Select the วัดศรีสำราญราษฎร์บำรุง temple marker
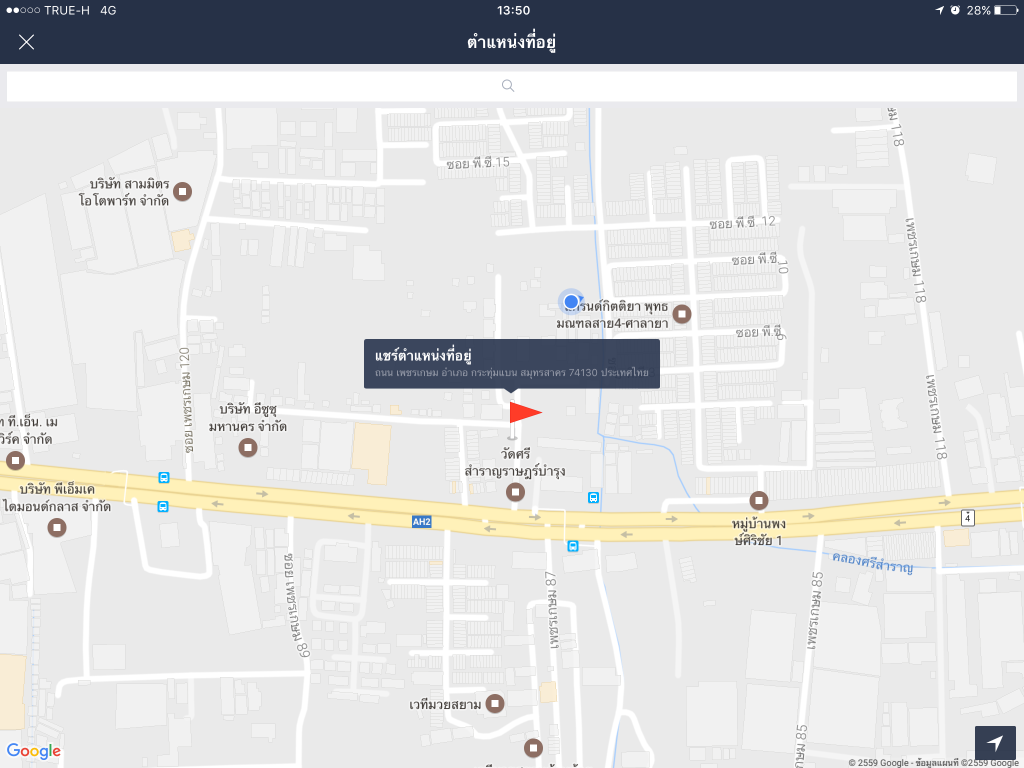Screen dimensions: 1024x768 (x=515, y=491)
